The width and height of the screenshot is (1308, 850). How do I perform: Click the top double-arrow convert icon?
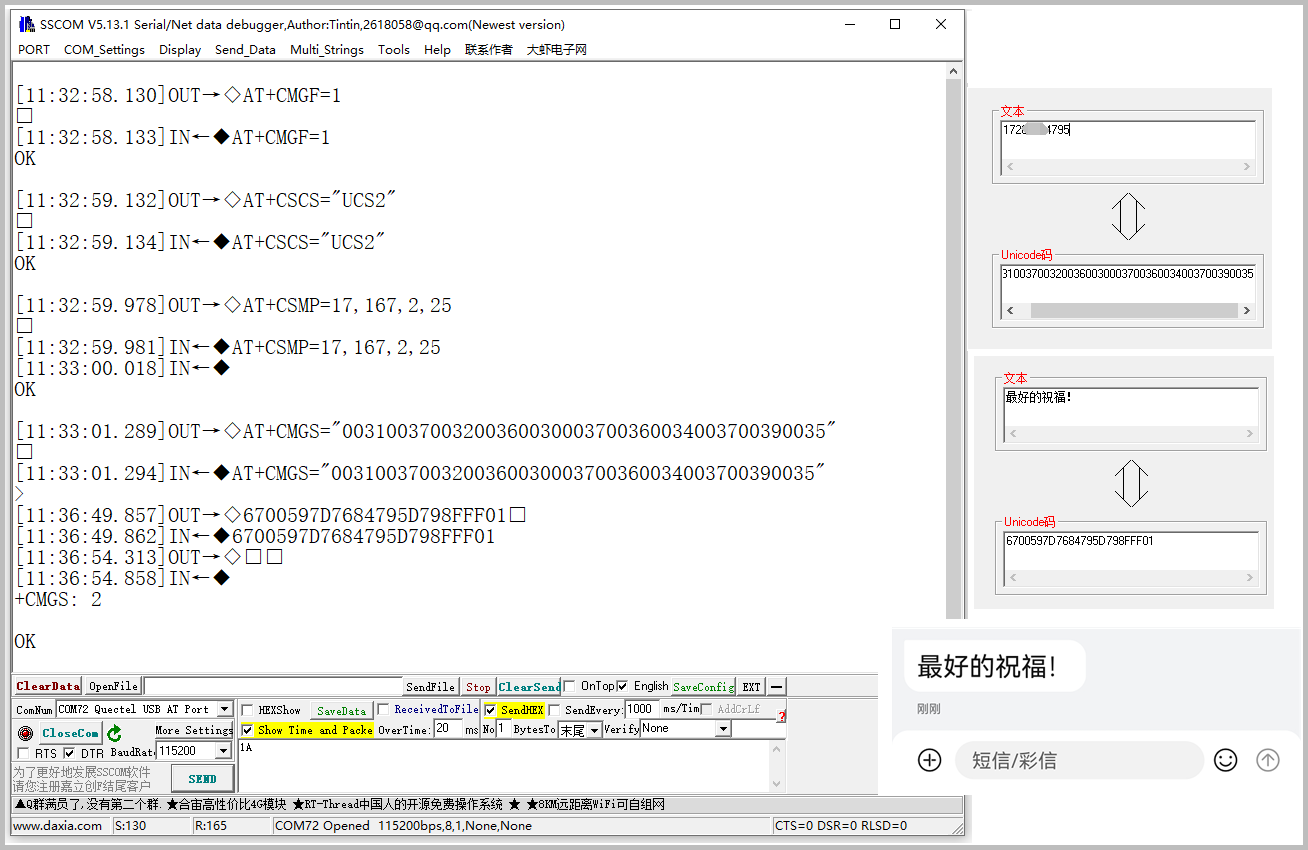(x=1128, y=216)
